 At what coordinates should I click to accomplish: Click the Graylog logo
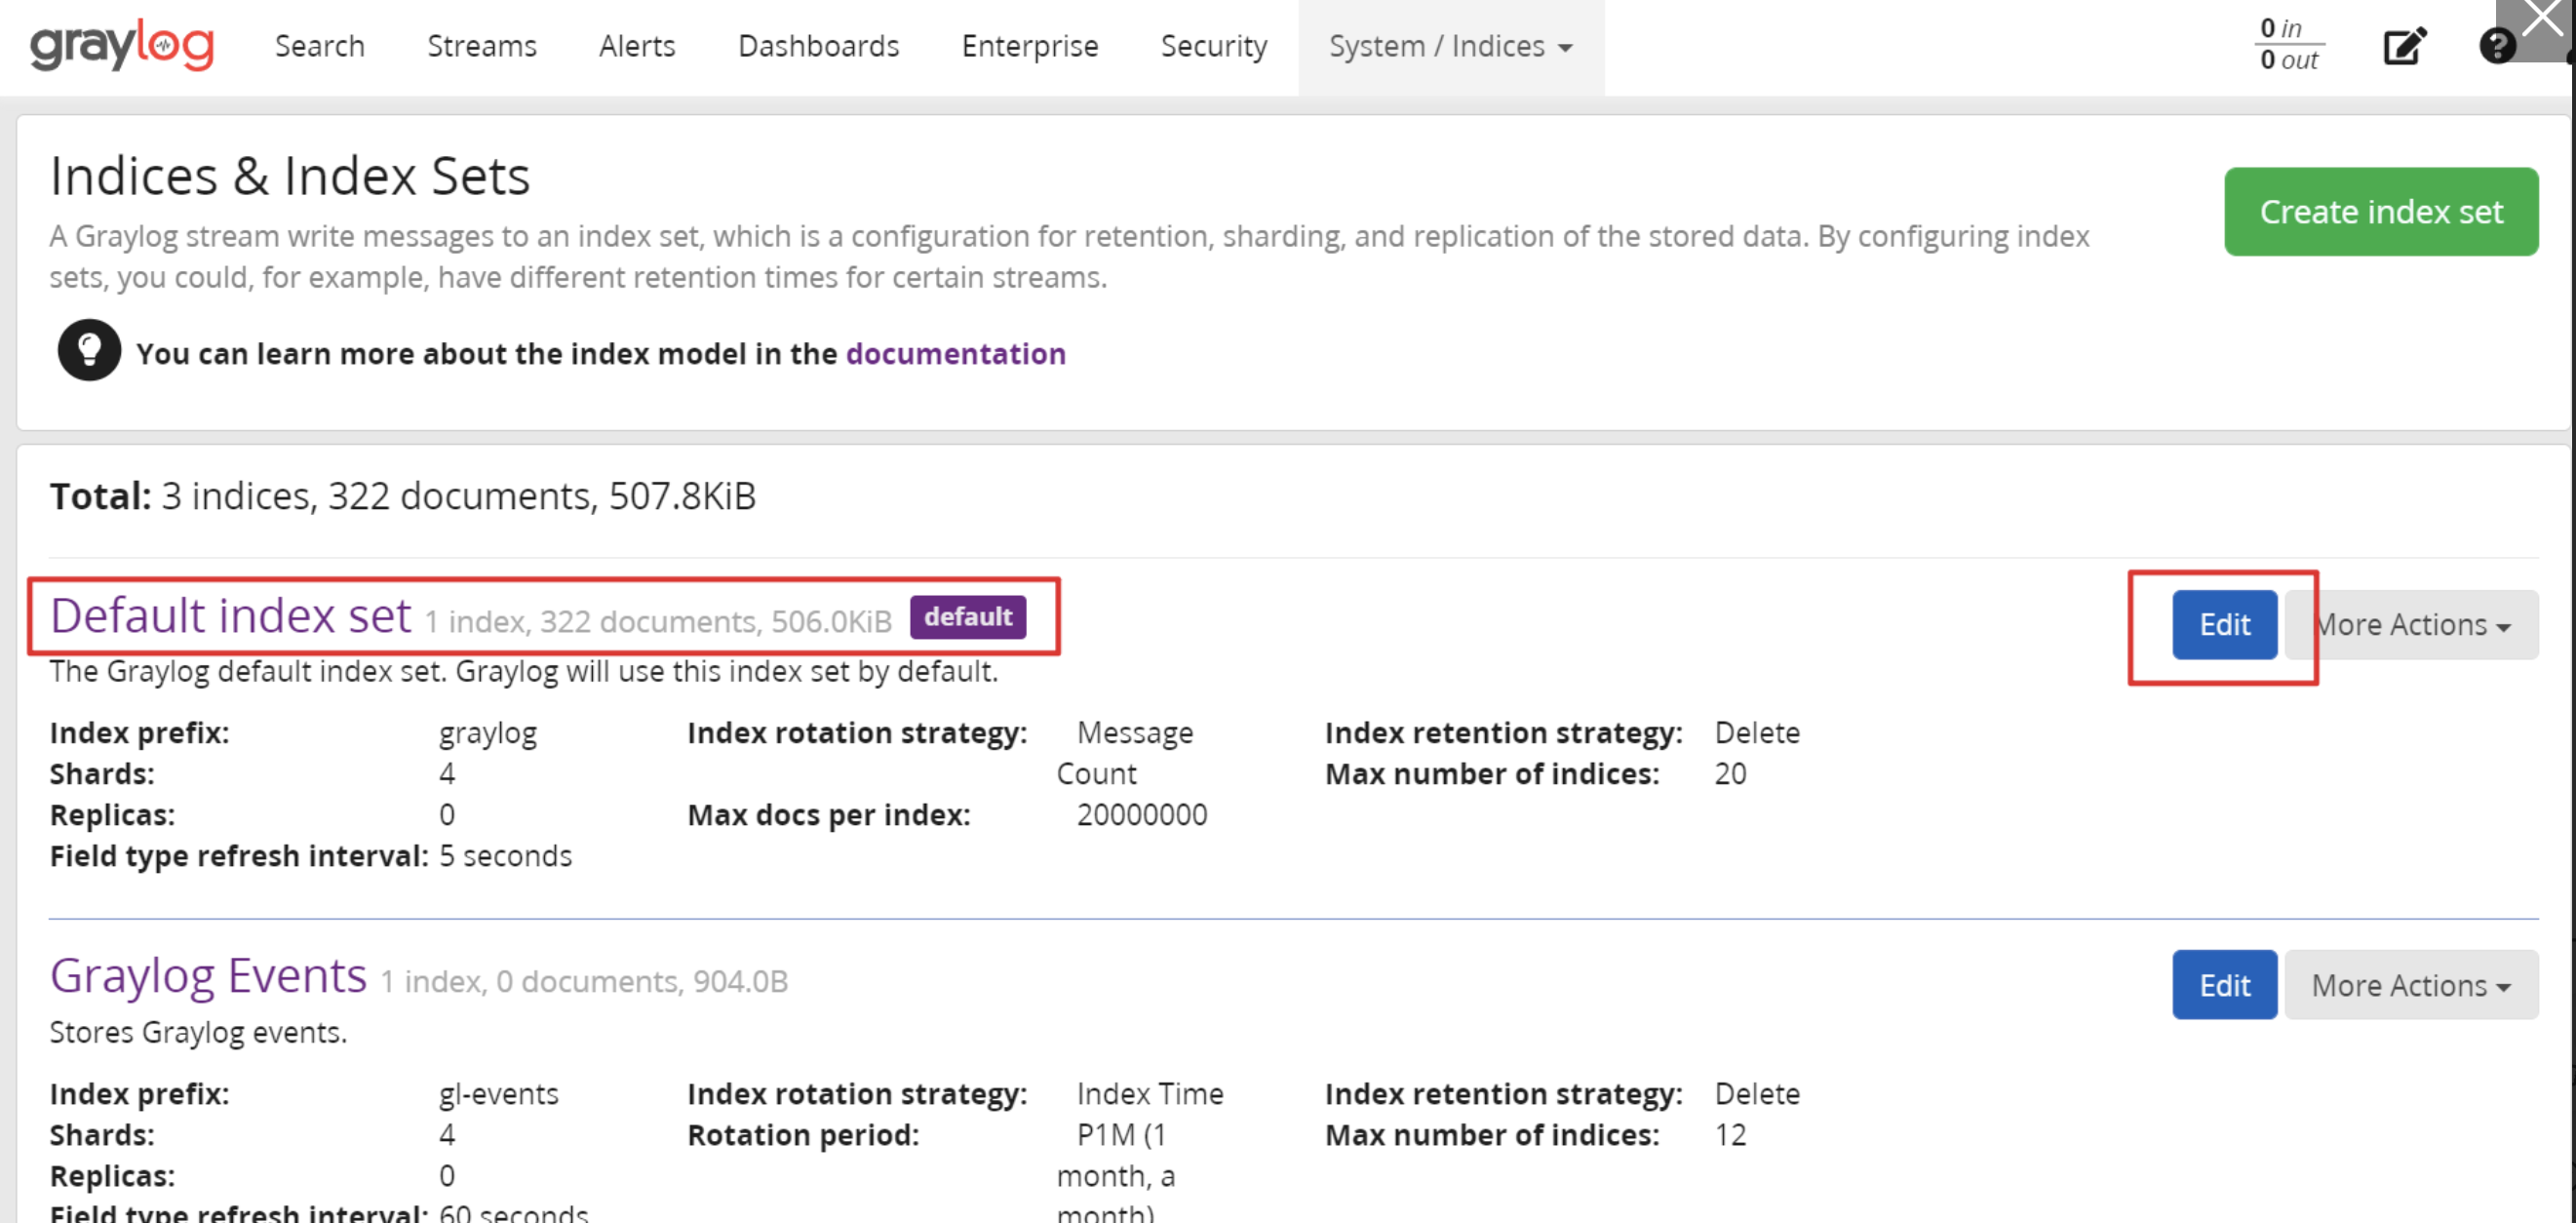[122, 45]
